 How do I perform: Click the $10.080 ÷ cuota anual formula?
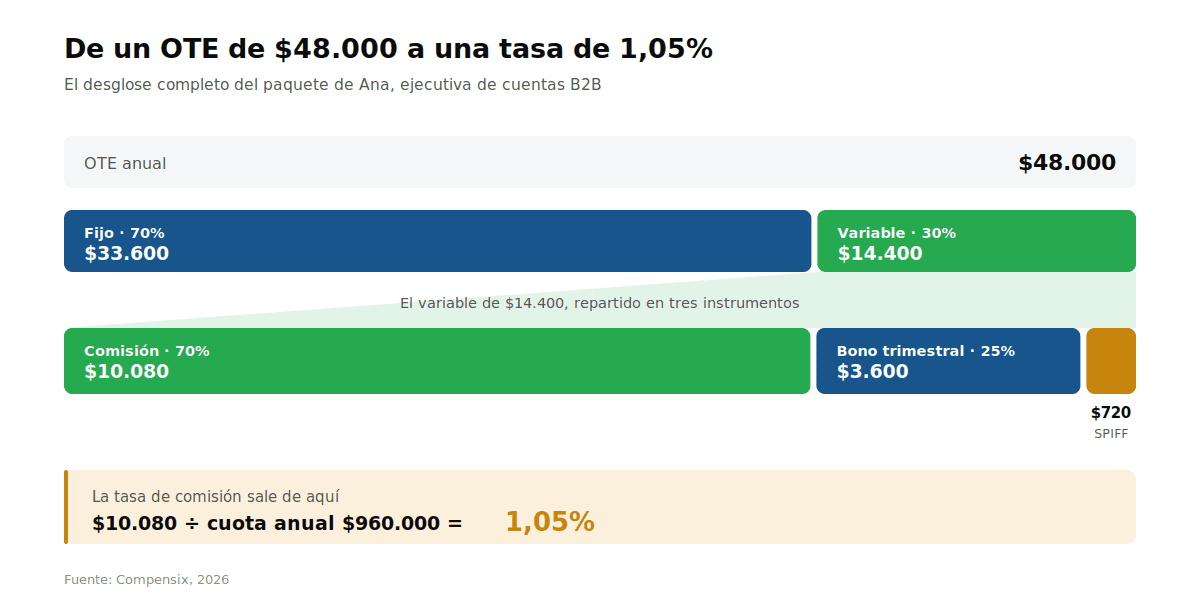point(277,523)
